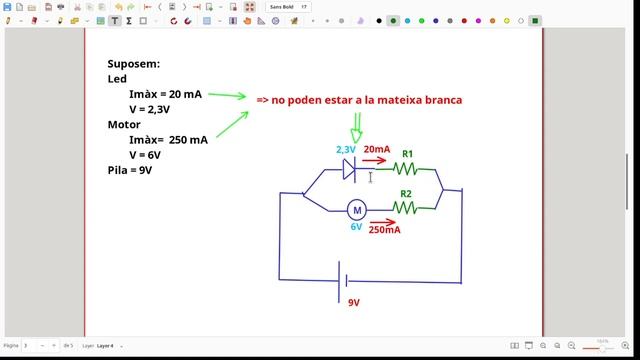Pick the dark green color swatch
640x360 pixels.
pyautogui.click(x=393, y=21)
